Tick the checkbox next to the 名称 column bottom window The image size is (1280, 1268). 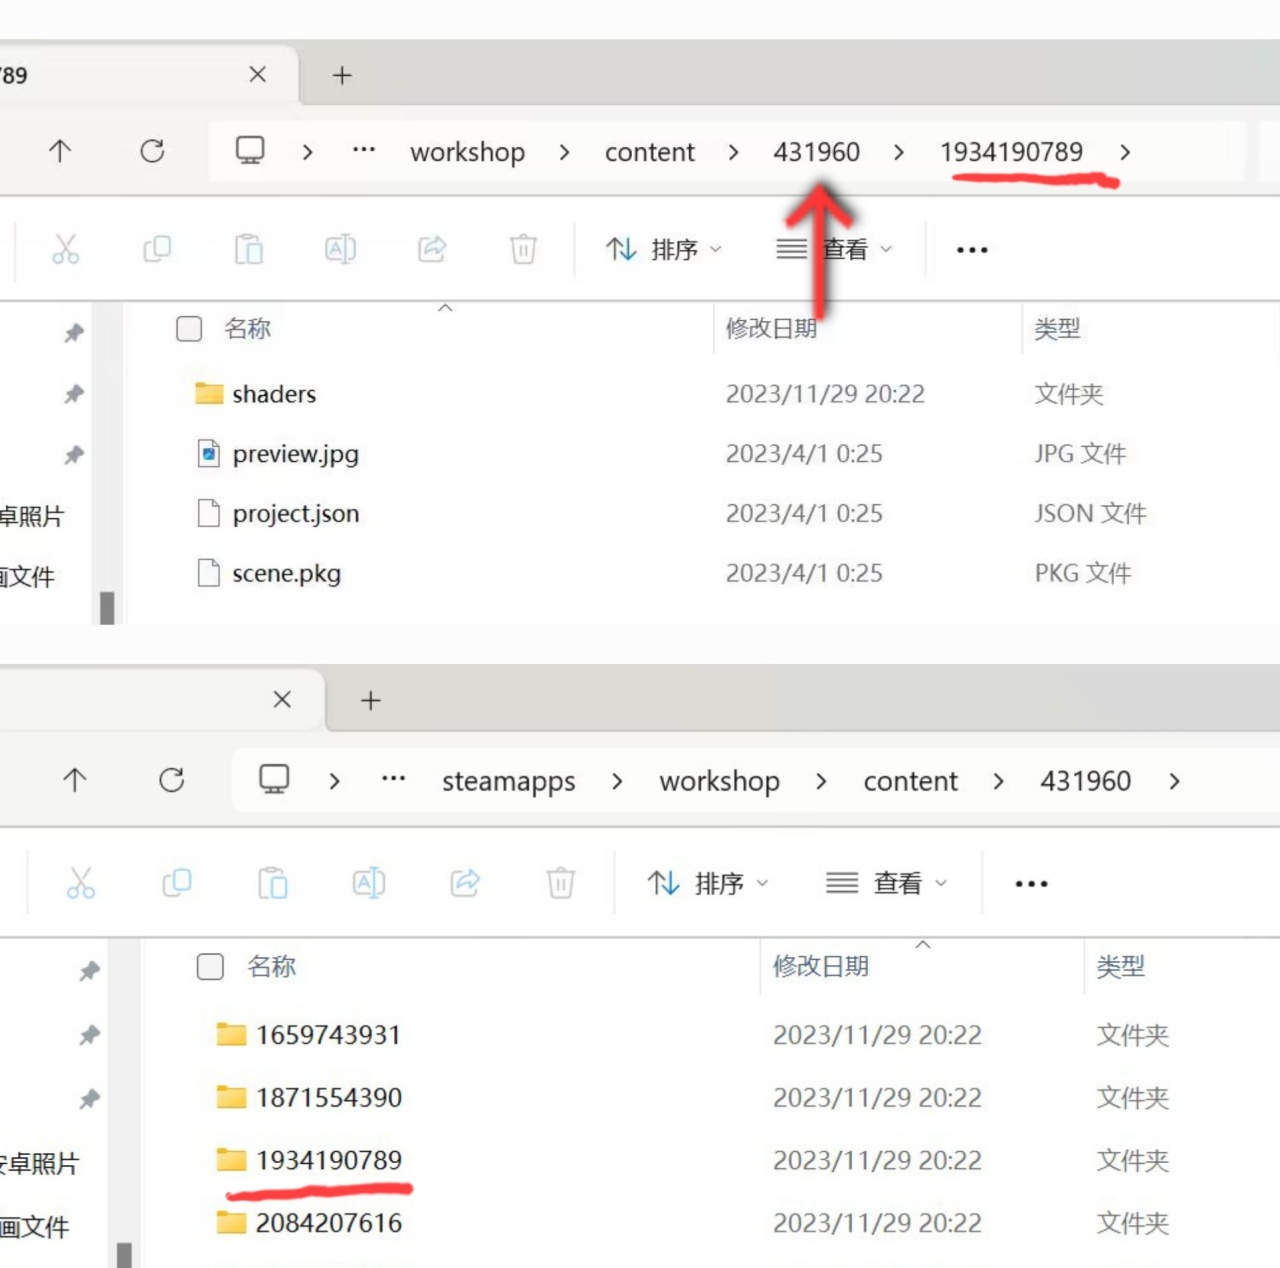(210, 966)
